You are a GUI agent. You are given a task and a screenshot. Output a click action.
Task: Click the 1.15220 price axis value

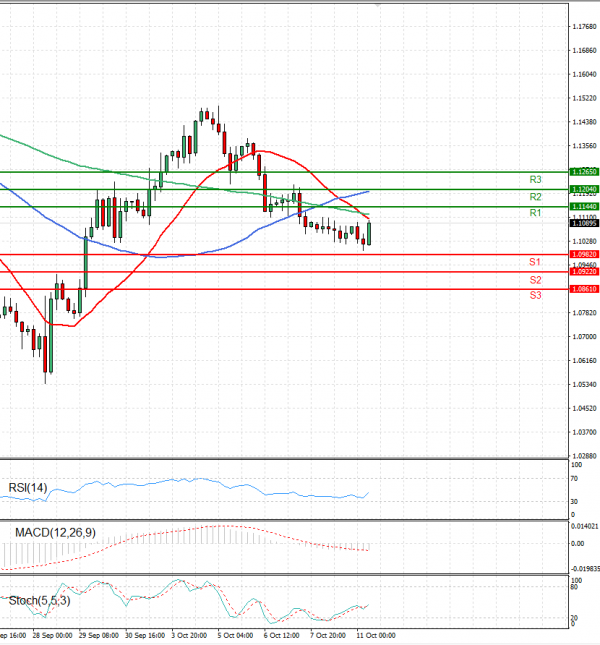click(x=584, y=98)
